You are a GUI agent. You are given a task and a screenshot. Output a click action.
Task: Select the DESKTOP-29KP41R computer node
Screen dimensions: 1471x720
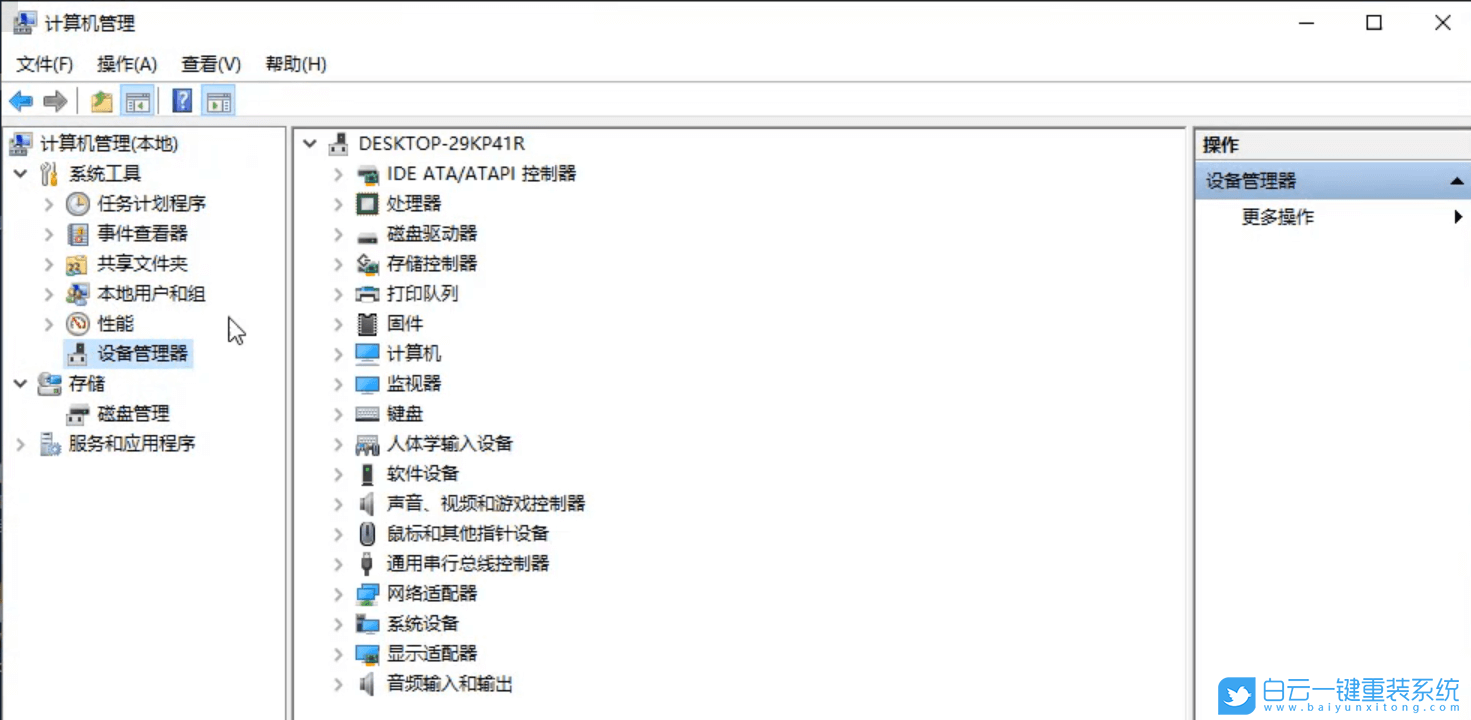[x=441, y=143]
